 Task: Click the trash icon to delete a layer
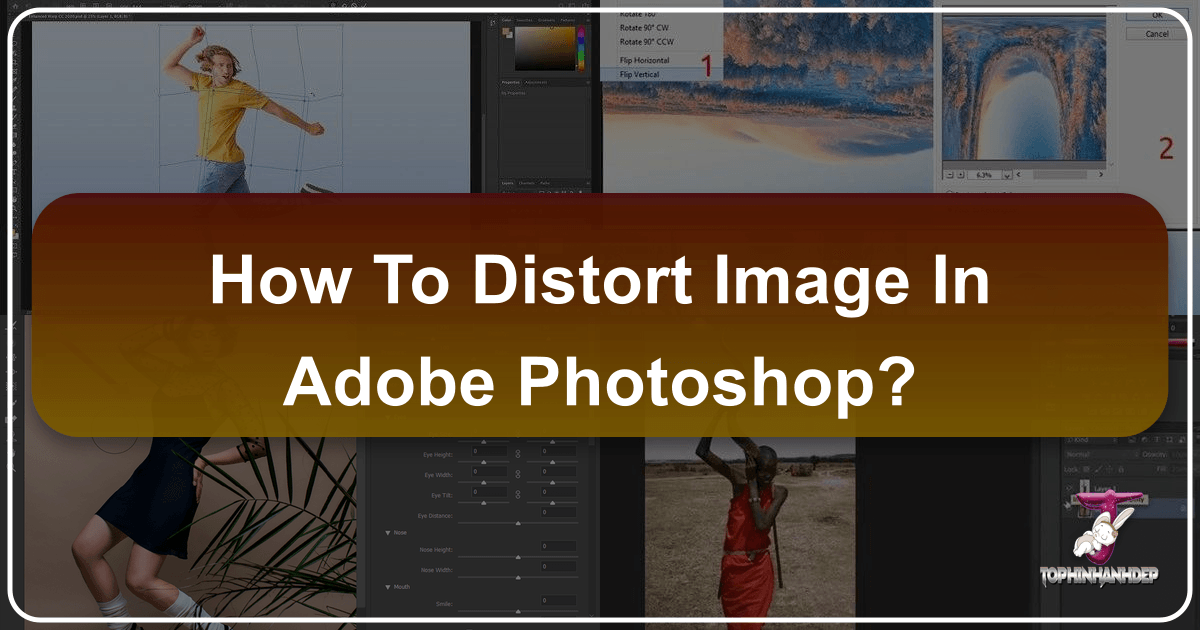pyautogui.click(x=582, y=193)
